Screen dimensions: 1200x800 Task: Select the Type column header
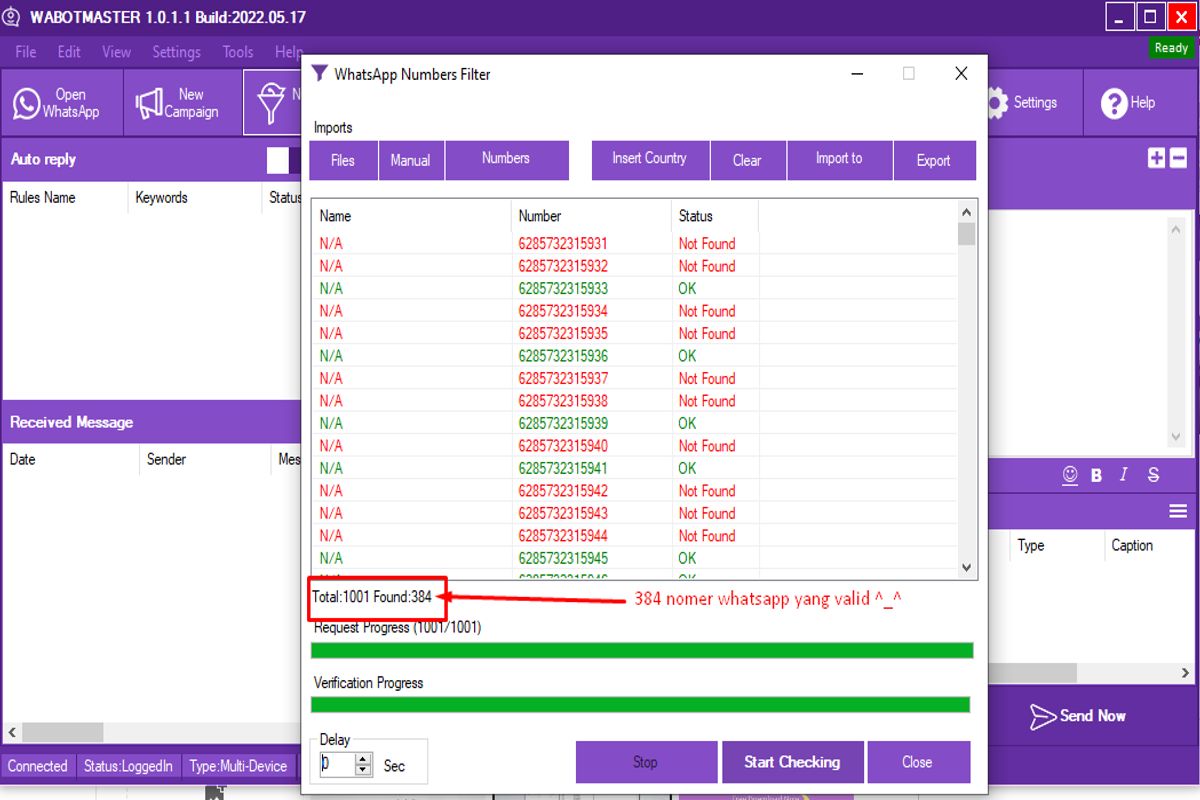coord(1055,546)
